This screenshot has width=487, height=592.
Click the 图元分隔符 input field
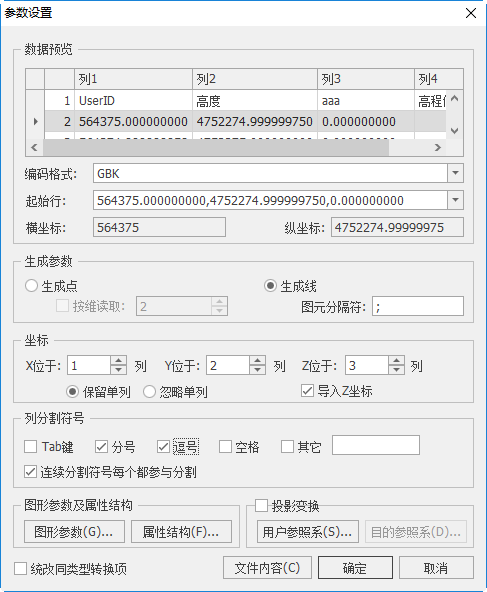click(x=418, y=306)
